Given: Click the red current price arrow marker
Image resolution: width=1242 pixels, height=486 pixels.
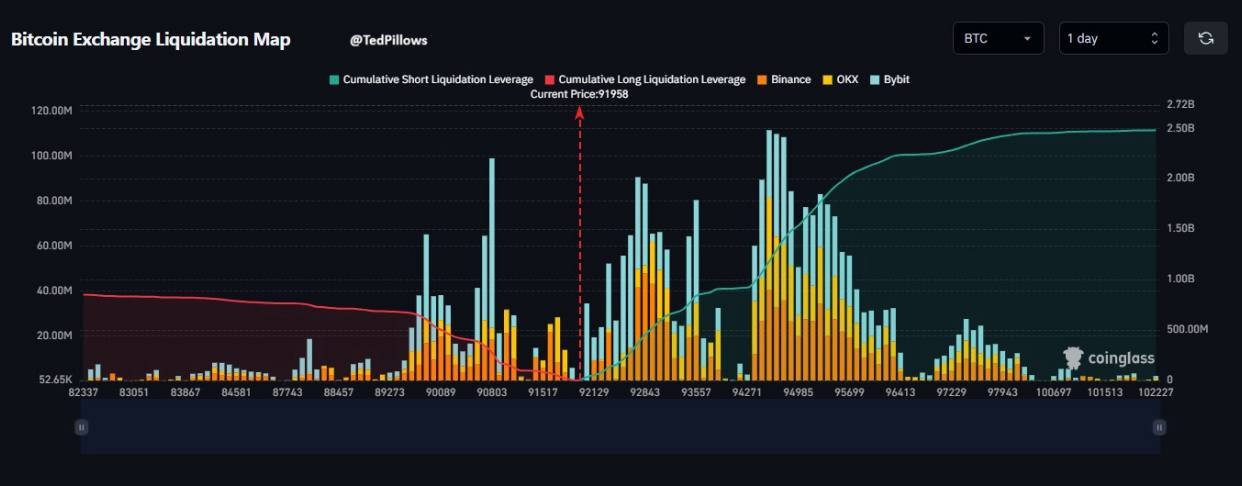Looking at the screenshot, I should [x=579, y=113].
